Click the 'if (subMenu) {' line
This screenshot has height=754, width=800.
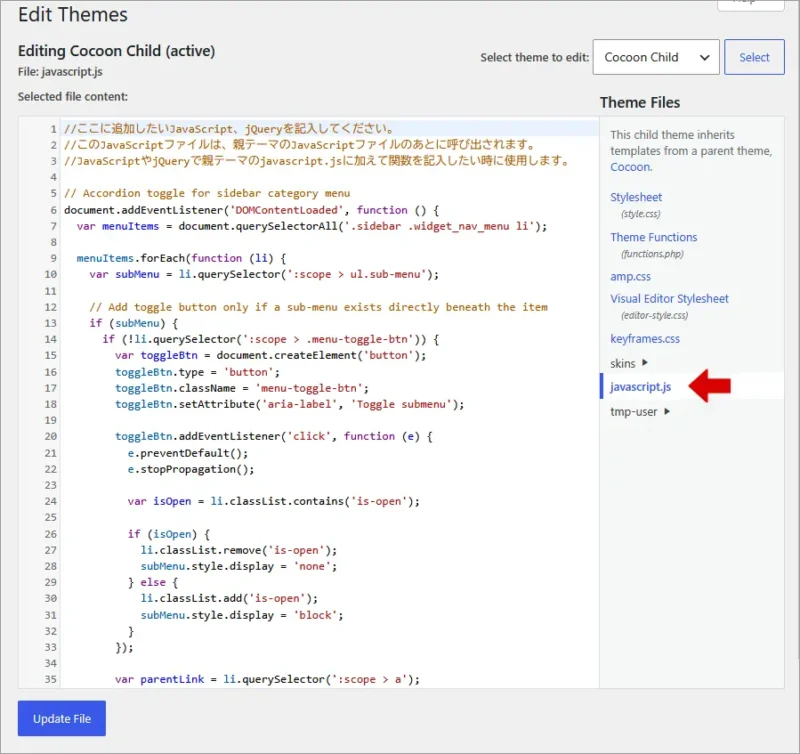pos(134,323)
